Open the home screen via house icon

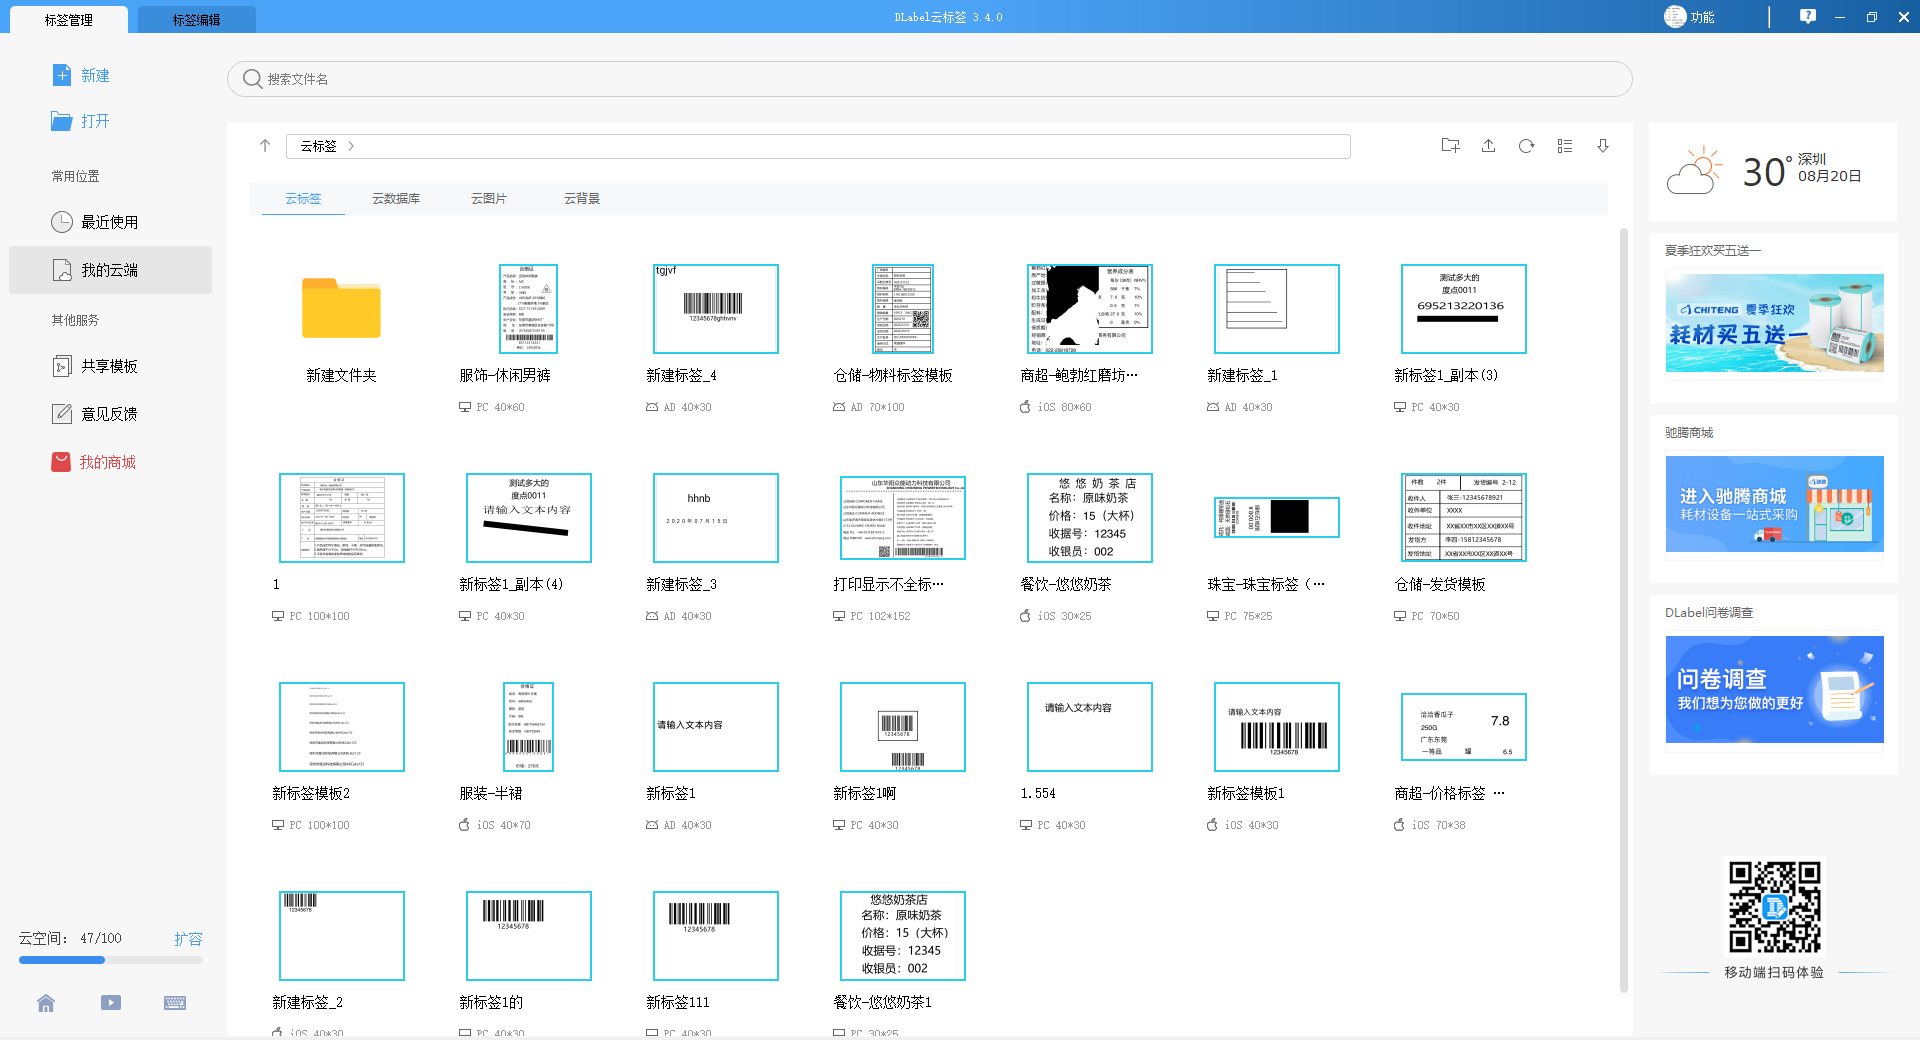[x=46, y=1003]
